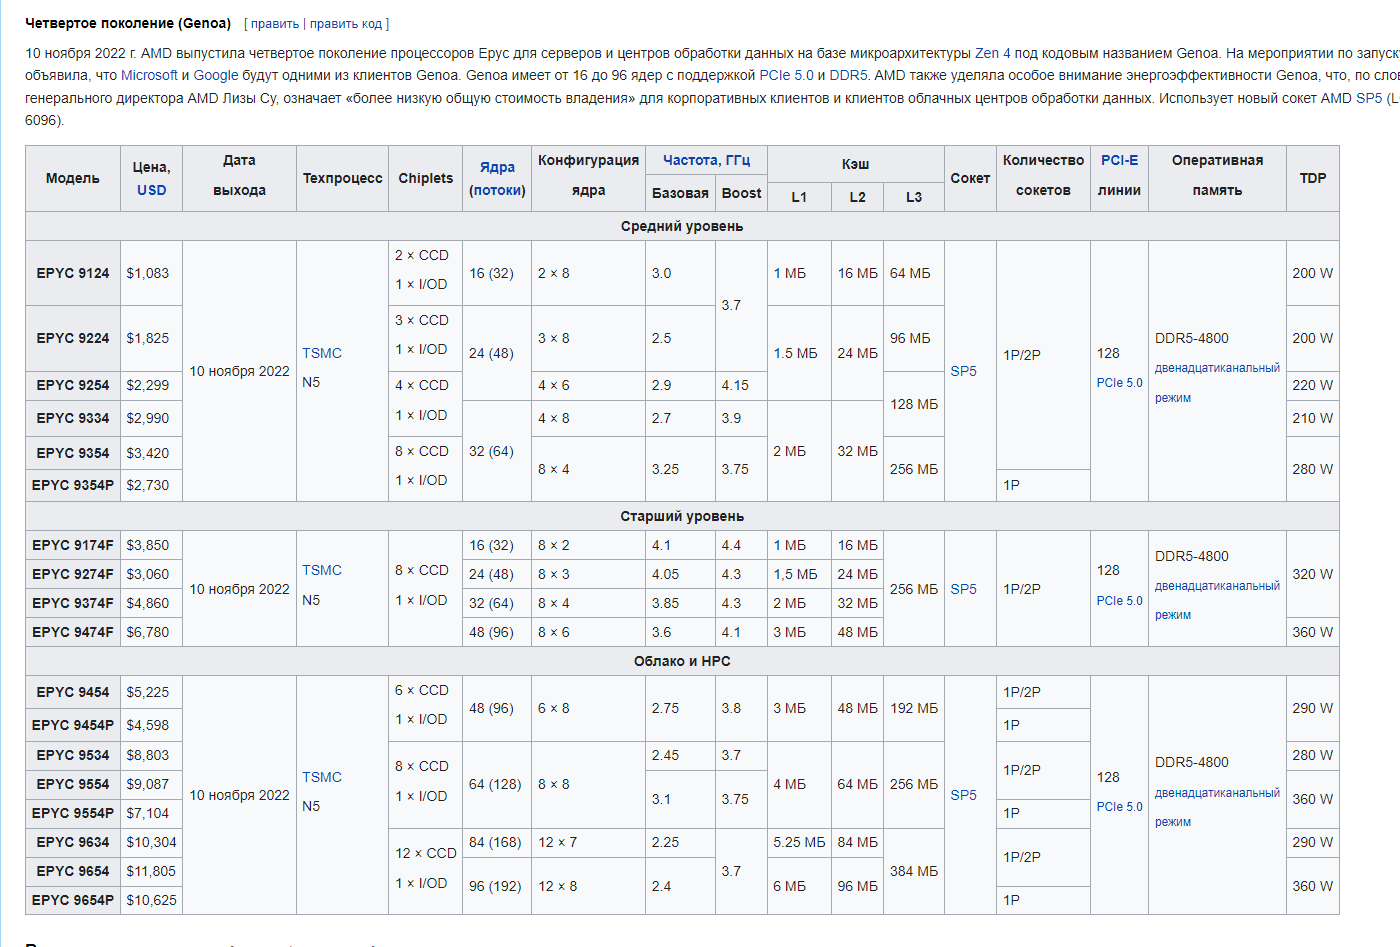Click the 5.25 МБ L1 cache cell
1400x947 pixels.
point(799,842)
